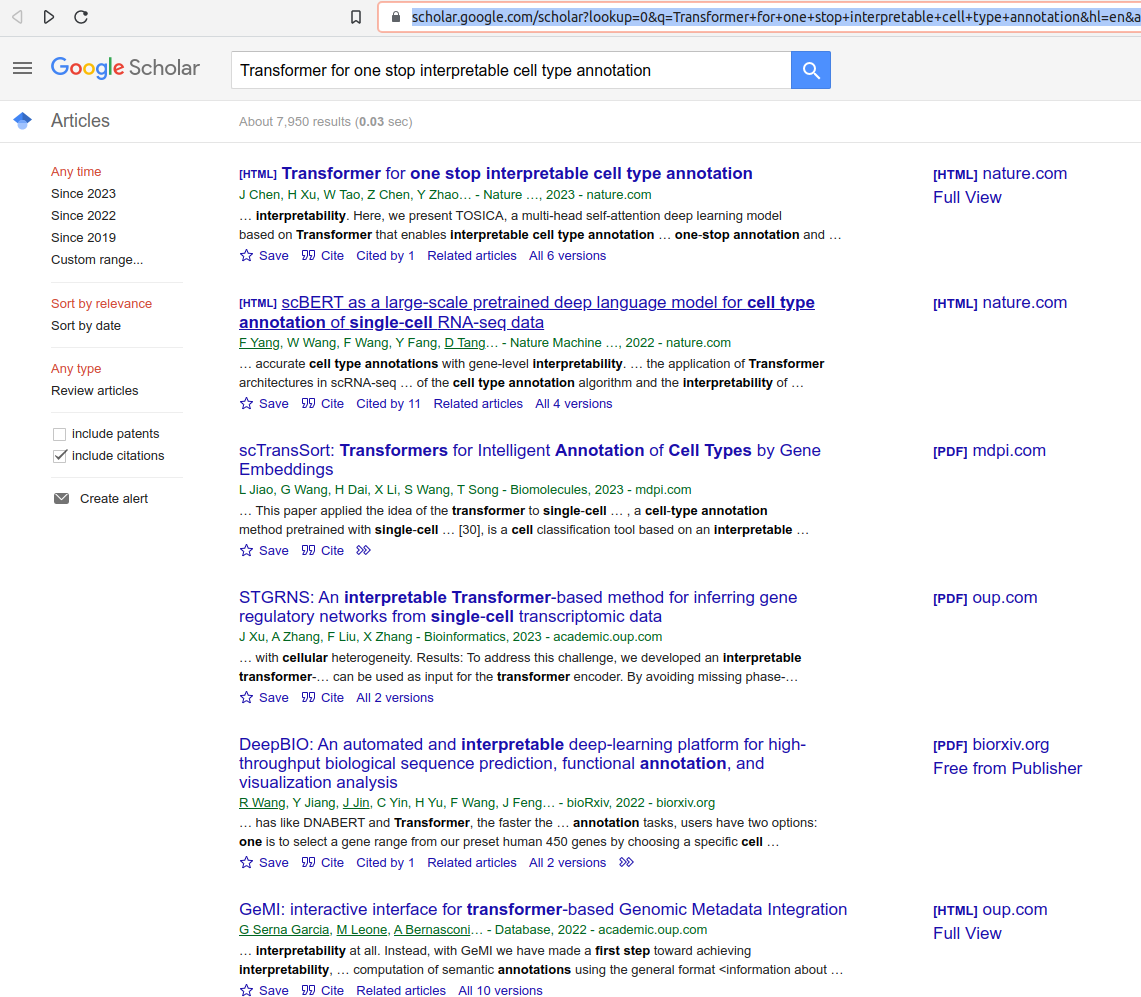Expand more options under the scTransSort result
Screen dimensions: 1141x997
[x=363, y=550]
